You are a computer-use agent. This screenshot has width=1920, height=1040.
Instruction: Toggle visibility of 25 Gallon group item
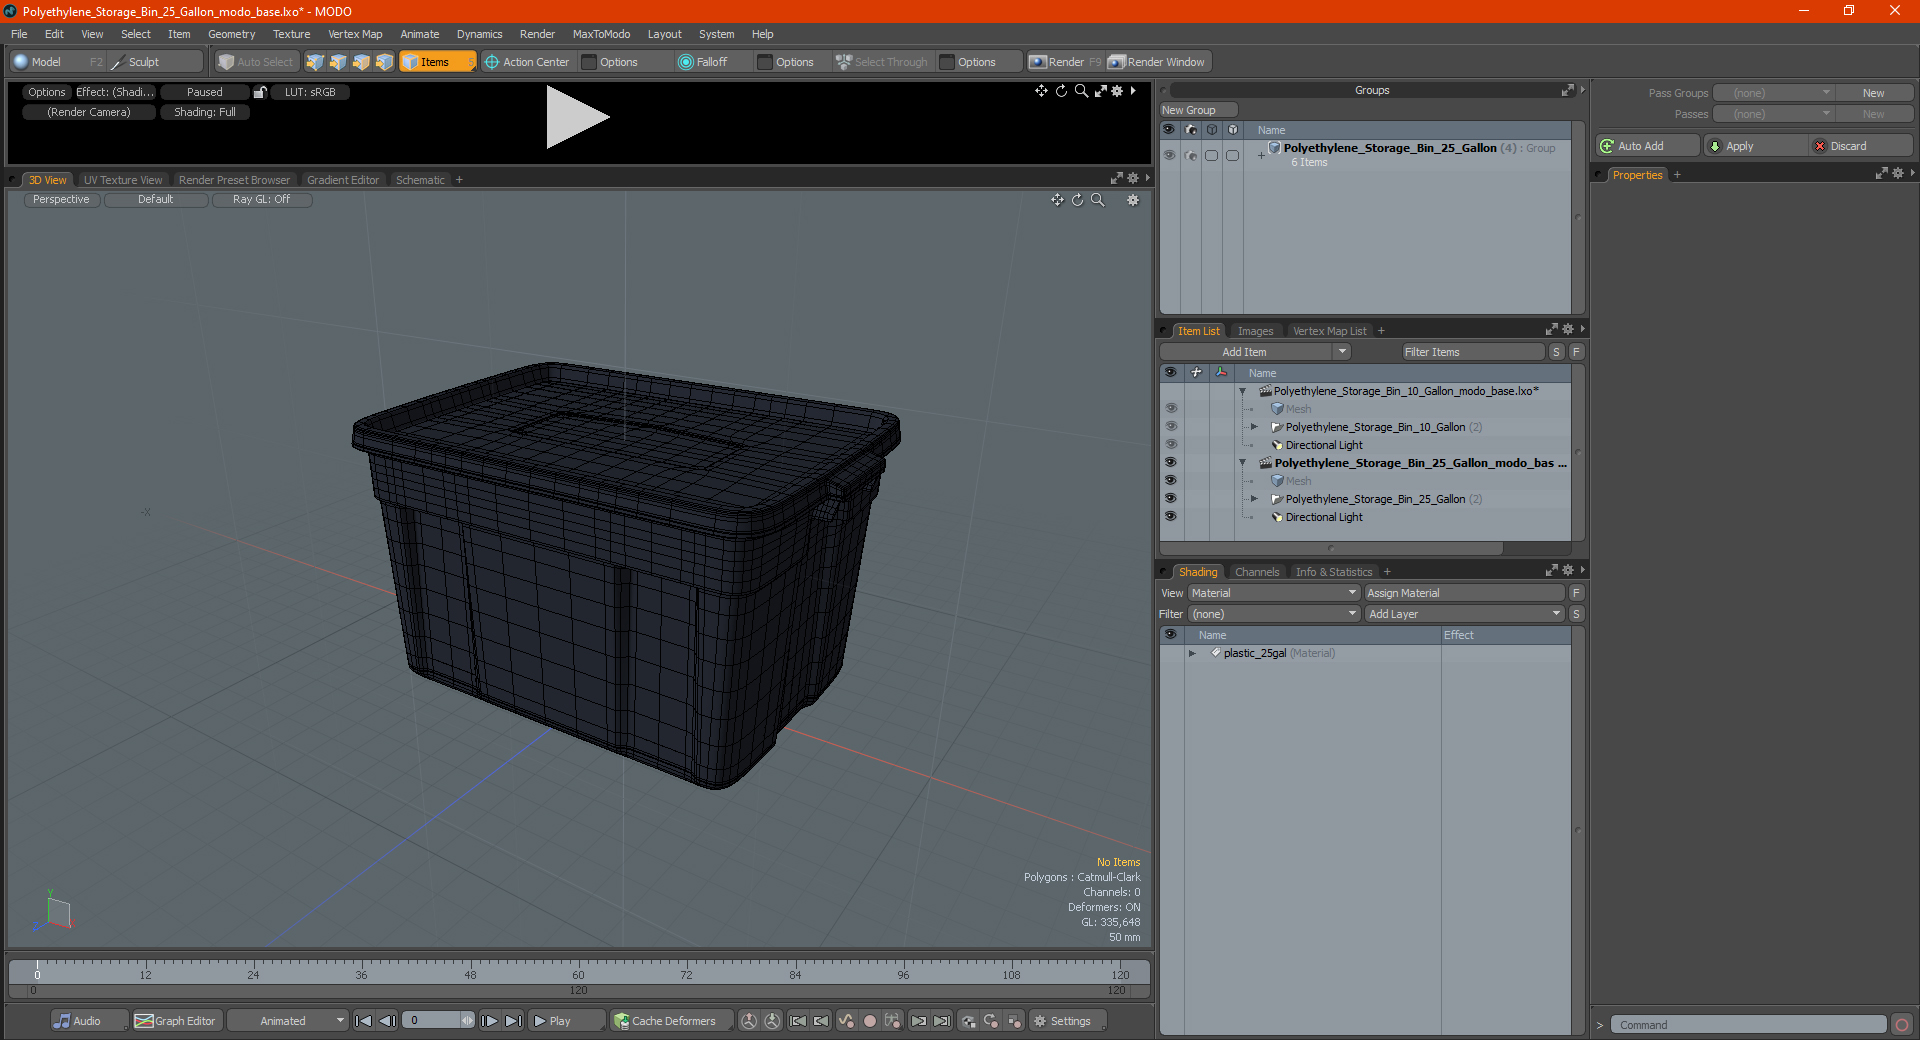pyautogui.click(x=1170, y=499)
